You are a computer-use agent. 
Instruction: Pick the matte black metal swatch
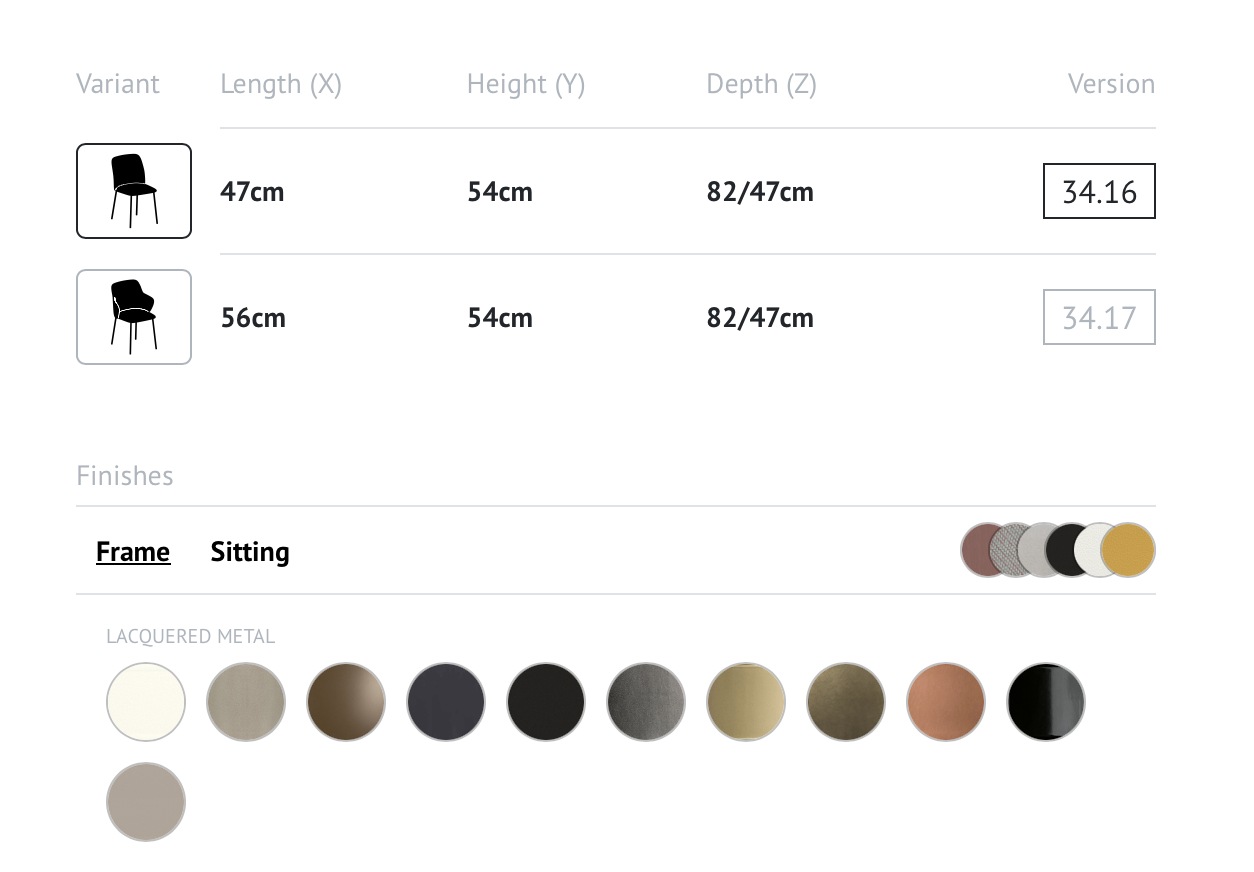(546, 702)
